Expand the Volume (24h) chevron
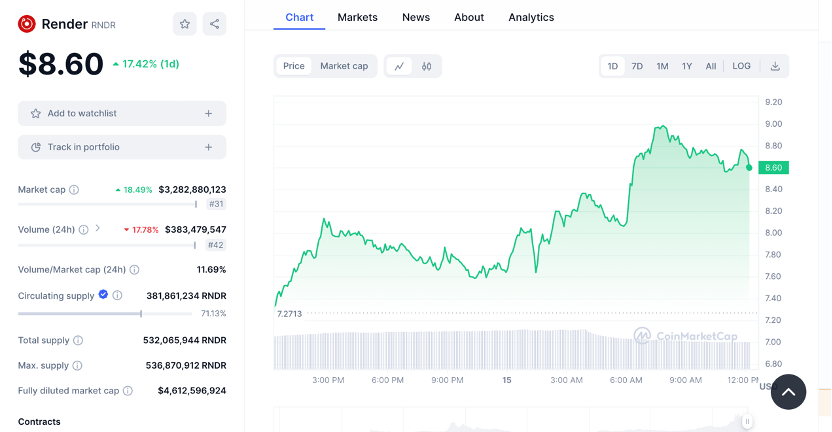The image size is (832, 432). tap(97, 229)
